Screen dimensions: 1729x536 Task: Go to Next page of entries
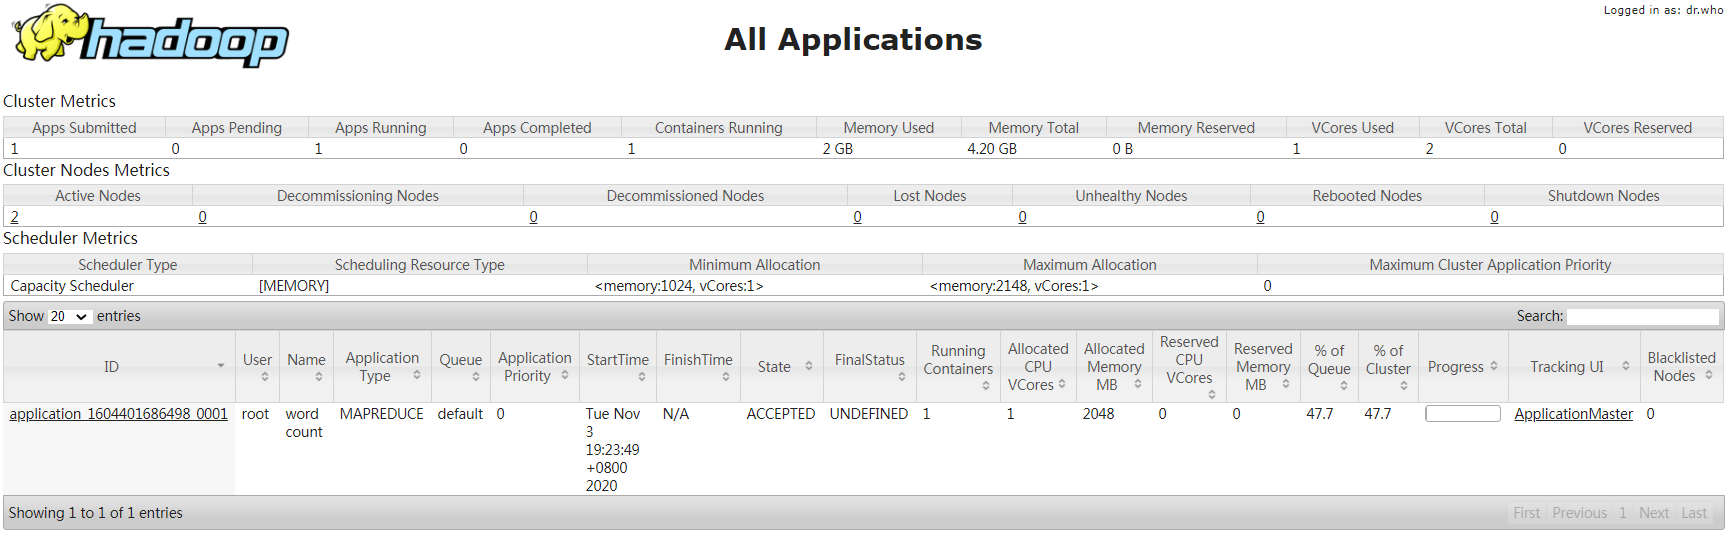[x=1653, y=513]
